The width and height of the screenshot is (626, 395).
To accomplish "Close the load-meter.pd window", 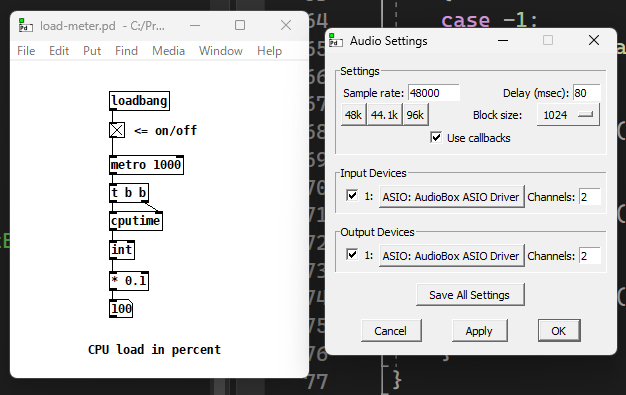I will point(286,26).
